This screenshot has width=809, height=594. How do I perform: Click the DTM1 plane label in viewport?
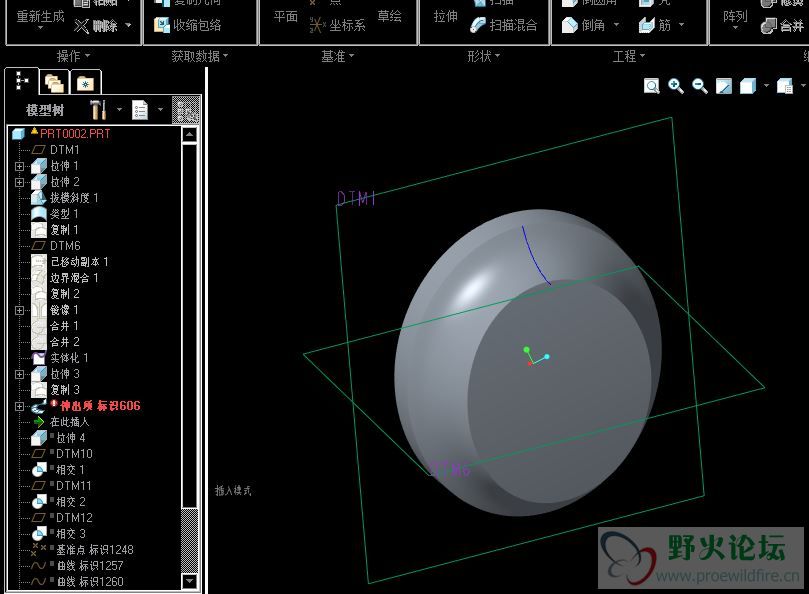click(356, 198)
